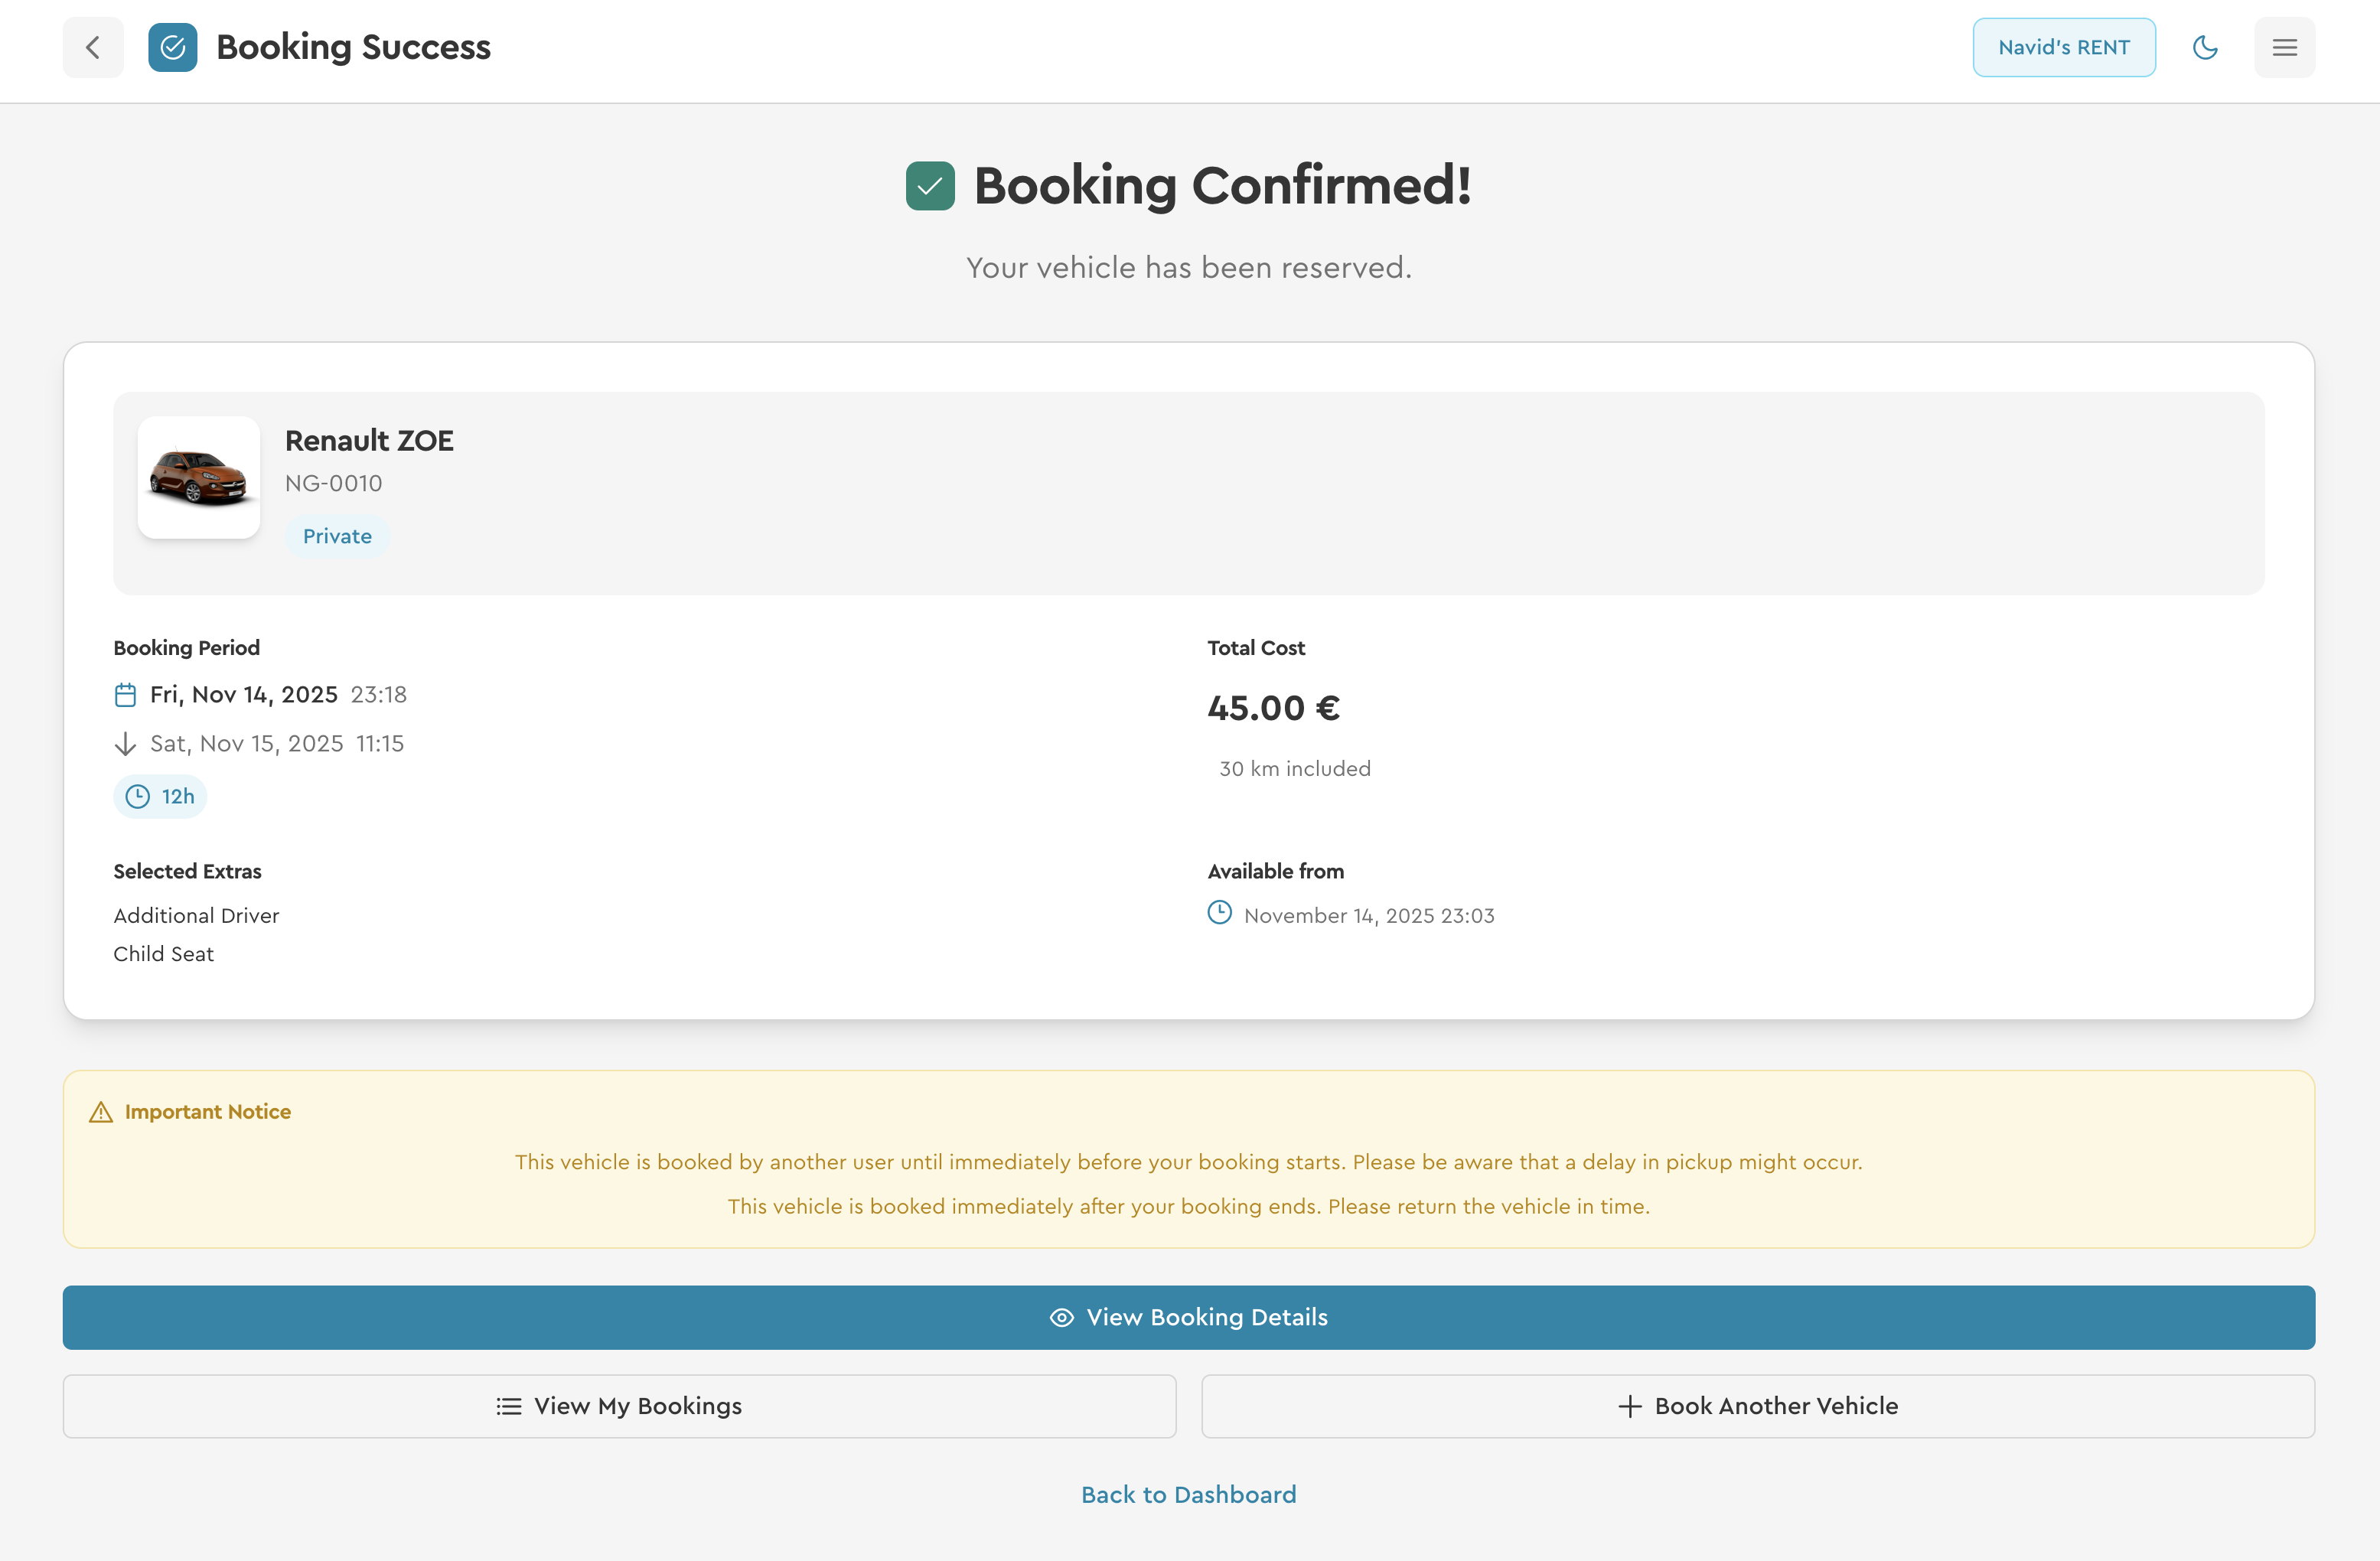Screen dimensions: 2380x1561
Task: Click the back arrow button
Action: click(x=93, y=47)
